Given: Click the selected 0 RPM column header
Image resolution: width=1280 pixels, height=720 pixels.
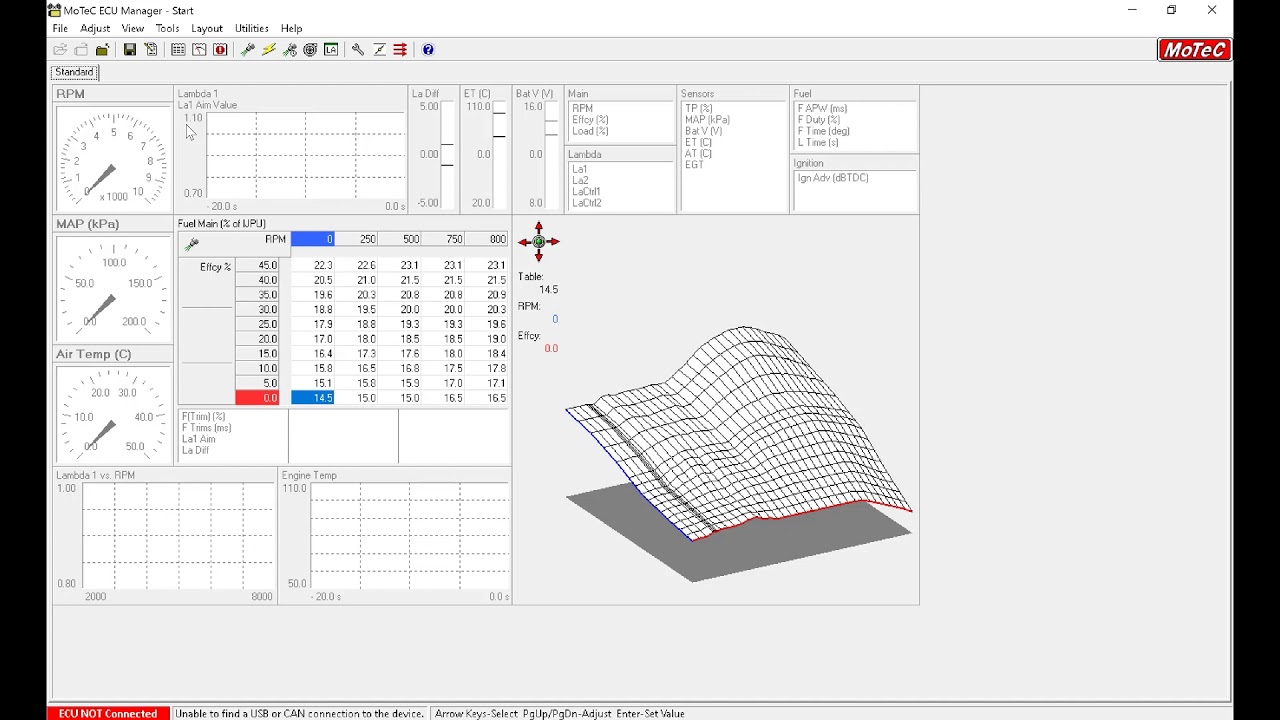Looking at the screenshot, I should click(312, 239).
